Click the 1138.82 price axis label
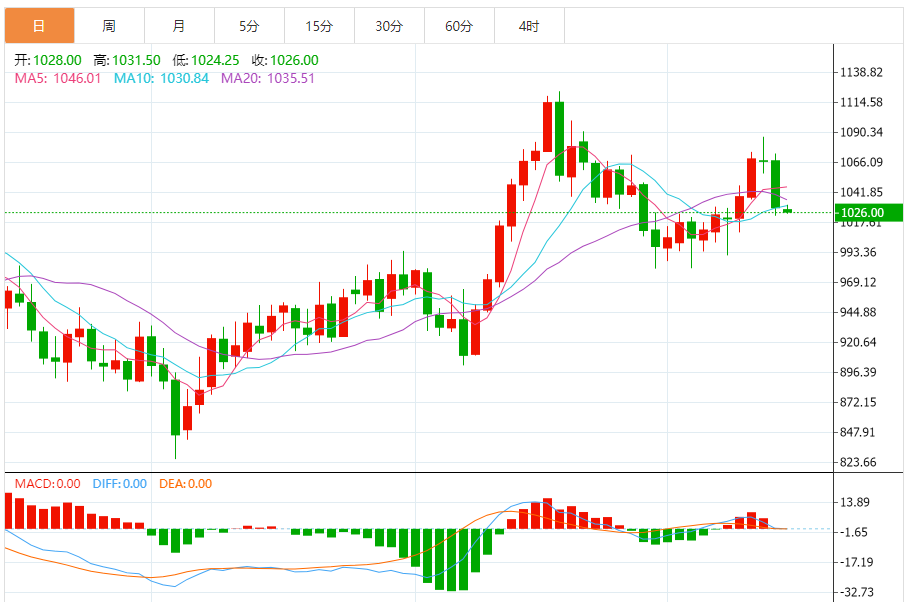 (861, 72)
